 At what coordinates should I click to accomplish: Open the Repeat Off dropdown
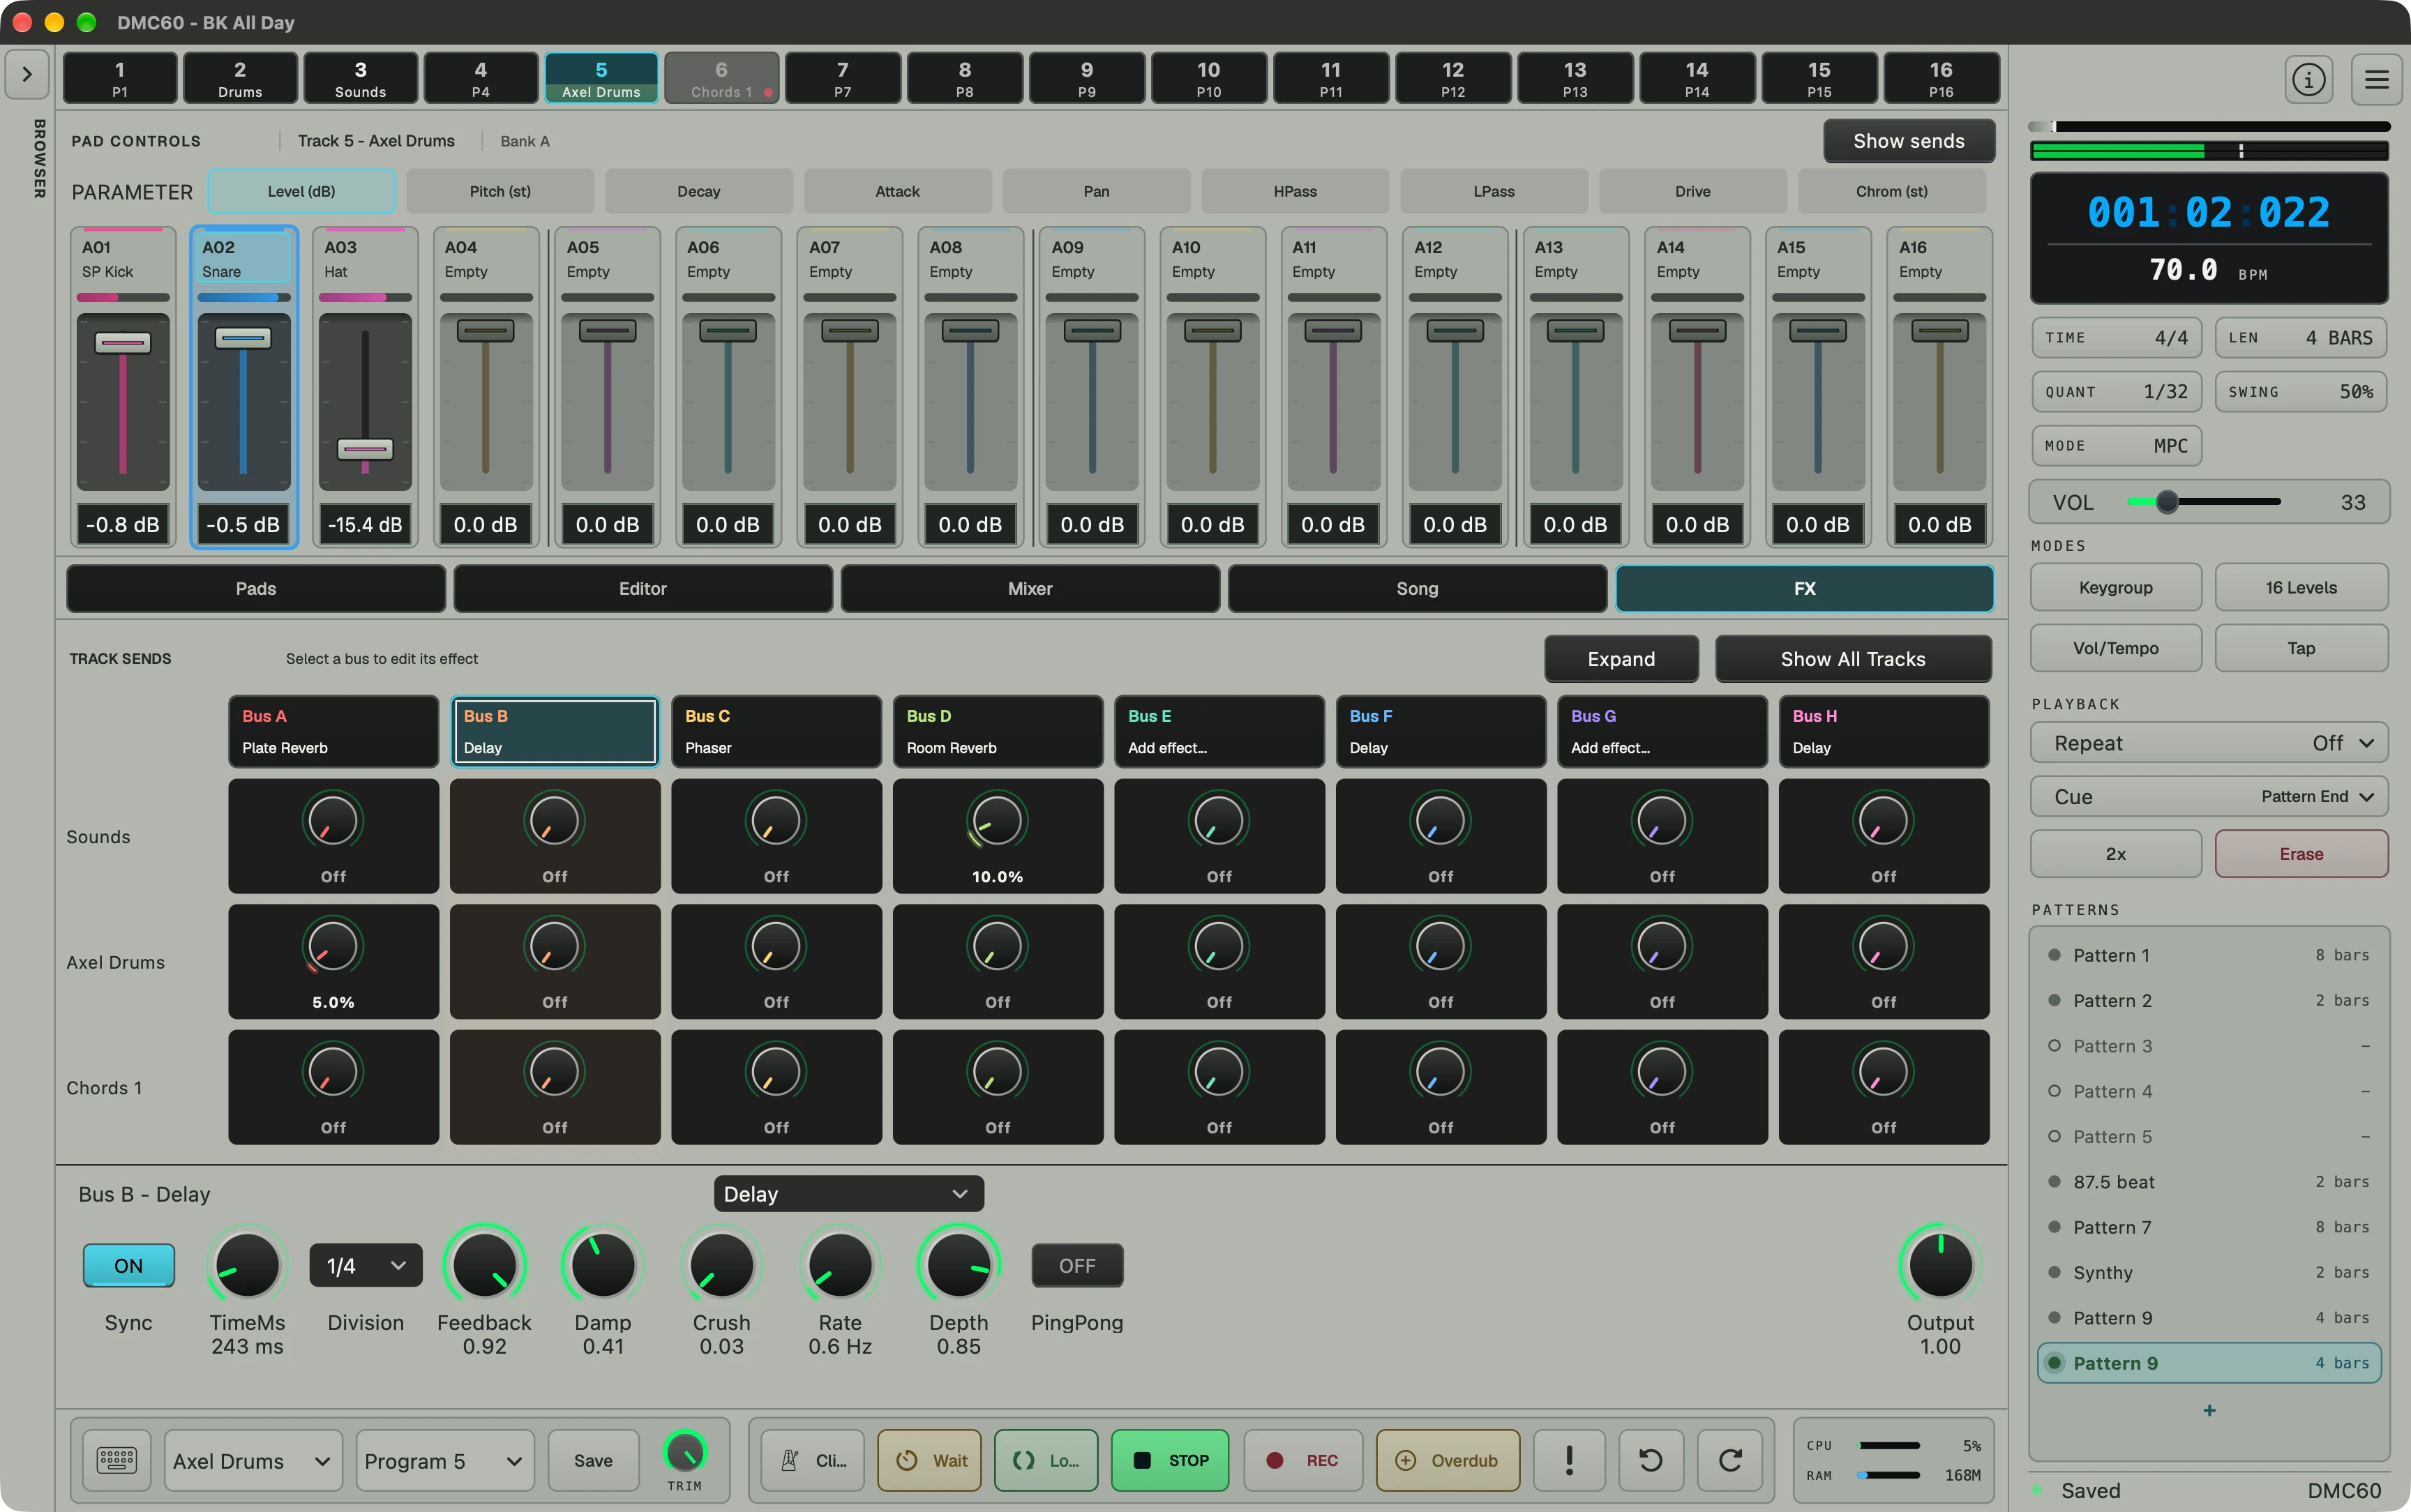(2209, 743)
